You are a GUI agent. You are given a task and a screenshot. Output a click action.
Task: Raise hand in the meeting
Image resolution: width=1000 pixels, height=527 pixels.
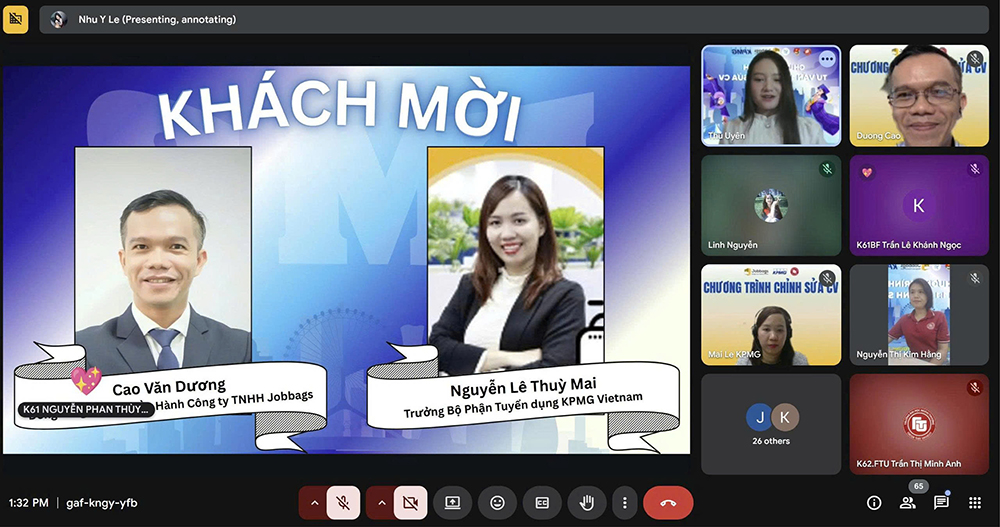pos(587,503)
